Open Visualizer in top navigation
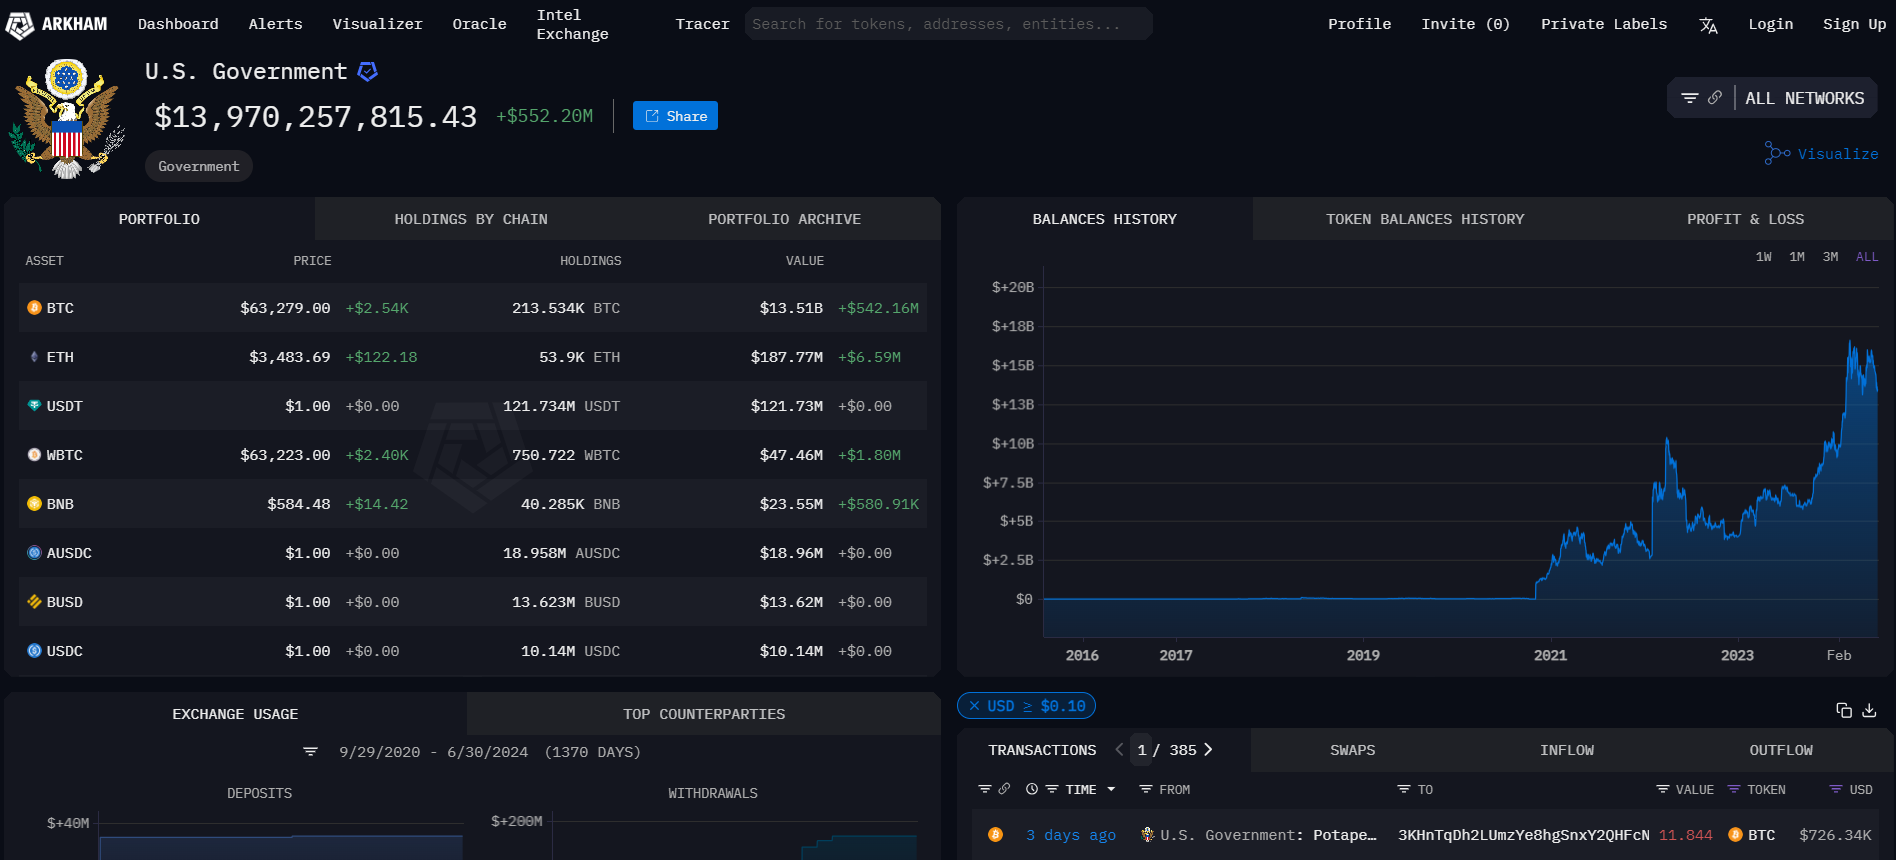This screenshot has width=1896, height=860. [377, 24]
